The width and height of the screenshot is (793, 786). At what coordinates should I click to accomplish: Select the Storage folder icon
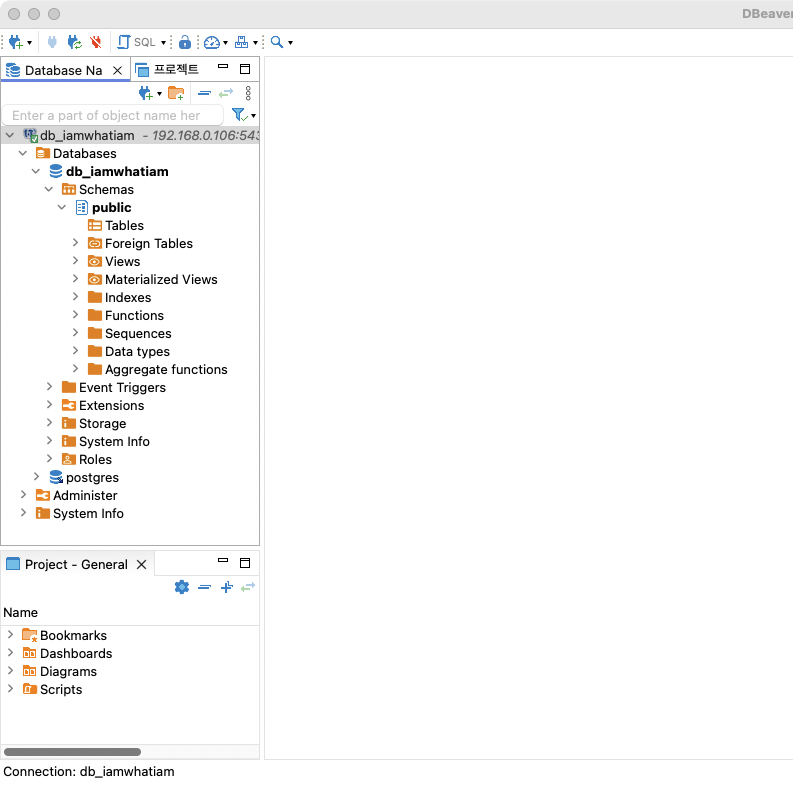(69, 423)
